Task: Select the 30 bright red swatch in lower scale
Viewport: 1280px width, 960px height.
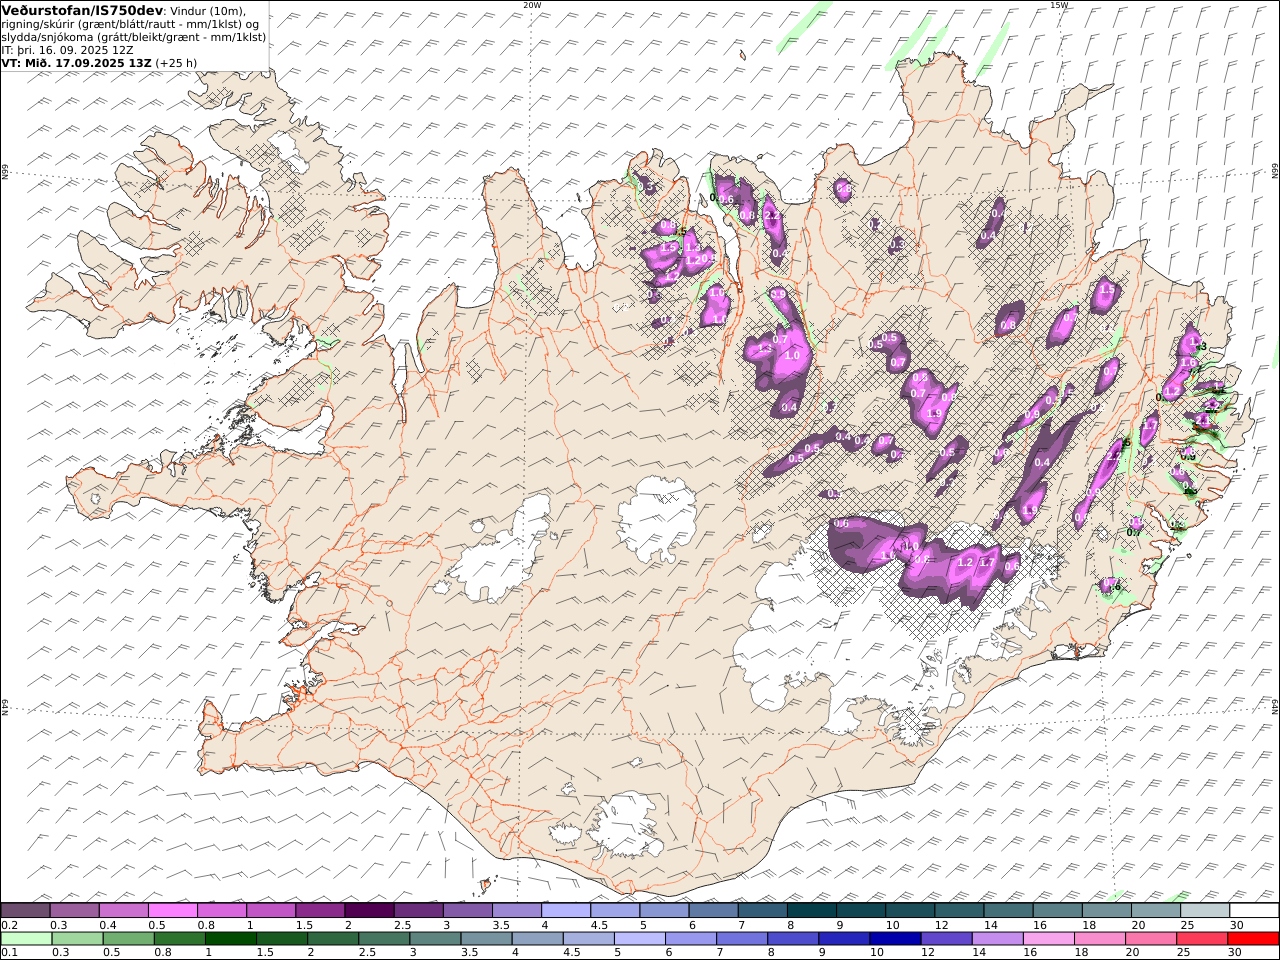Action: (1253, 939)
